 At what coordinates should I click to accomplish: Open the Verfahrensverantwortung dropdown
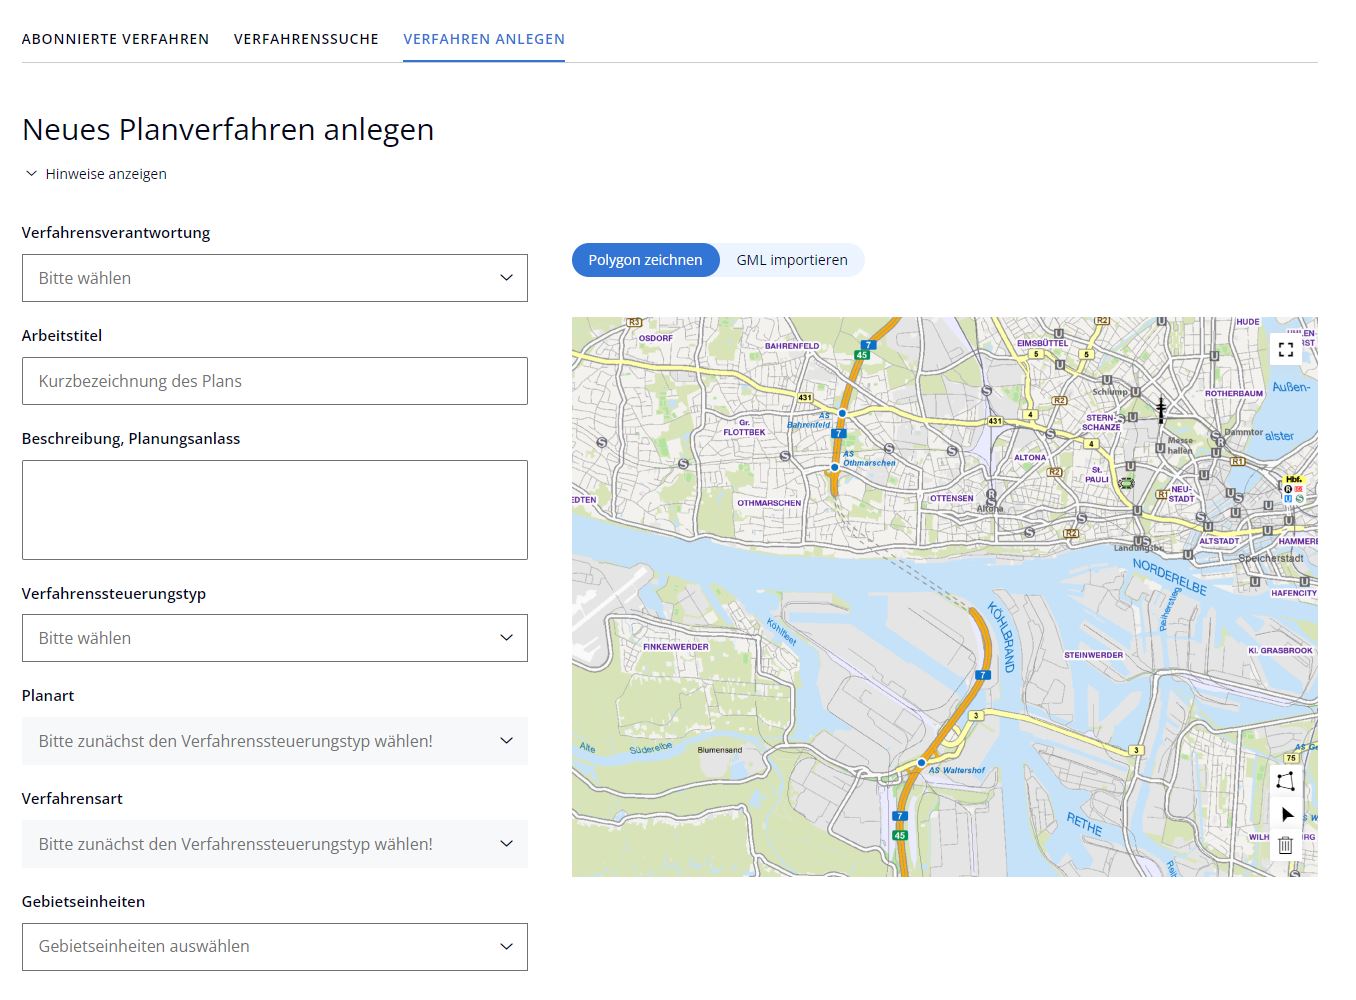274,277
